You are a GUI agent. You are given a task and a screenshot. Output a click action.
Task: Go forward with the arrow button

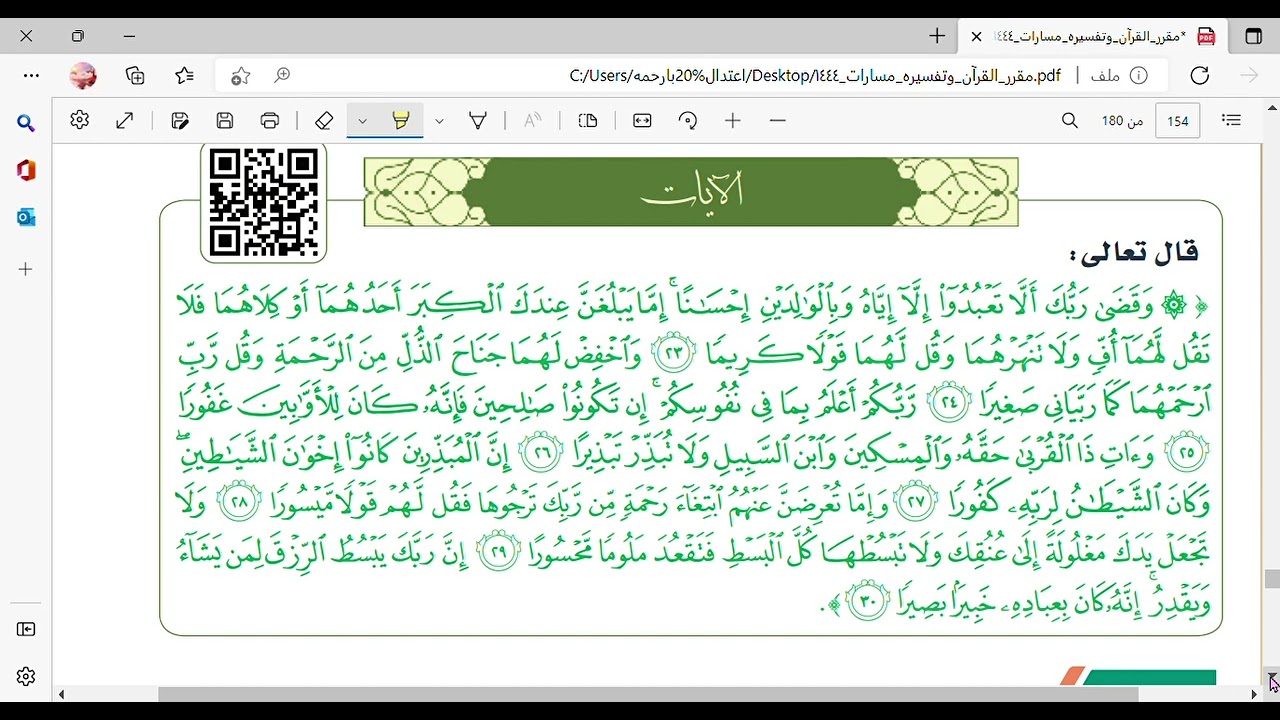pos(1249,75)
